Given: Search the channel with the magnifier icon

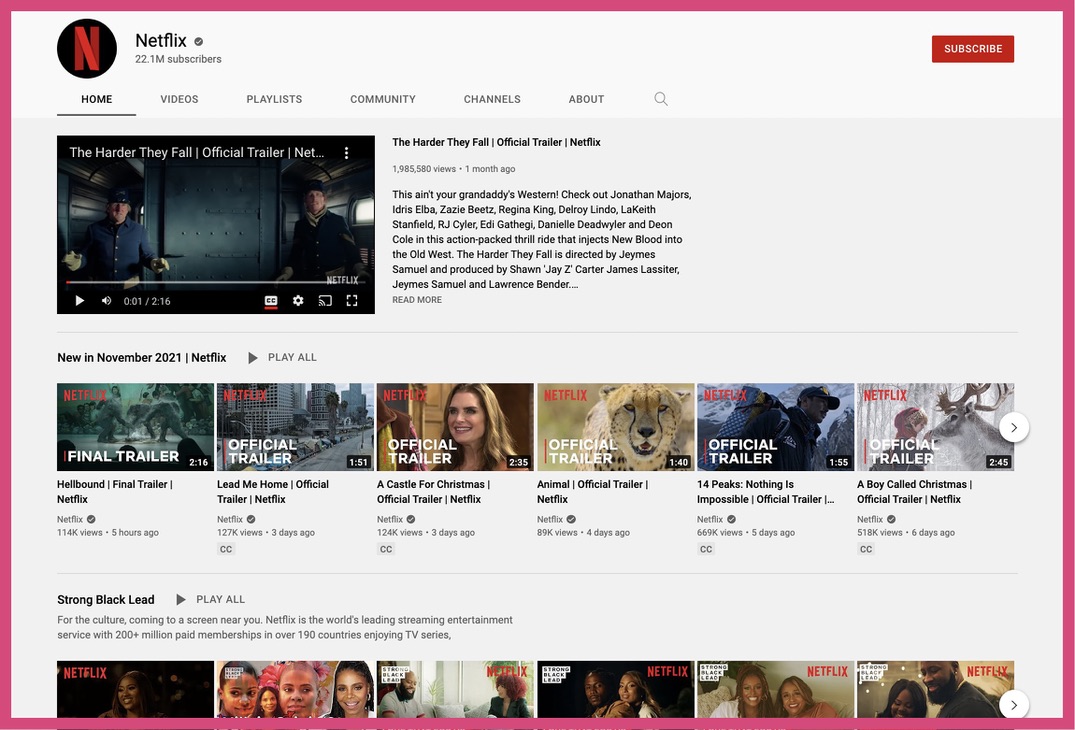Looking at the screenshot, I should 660,99.
